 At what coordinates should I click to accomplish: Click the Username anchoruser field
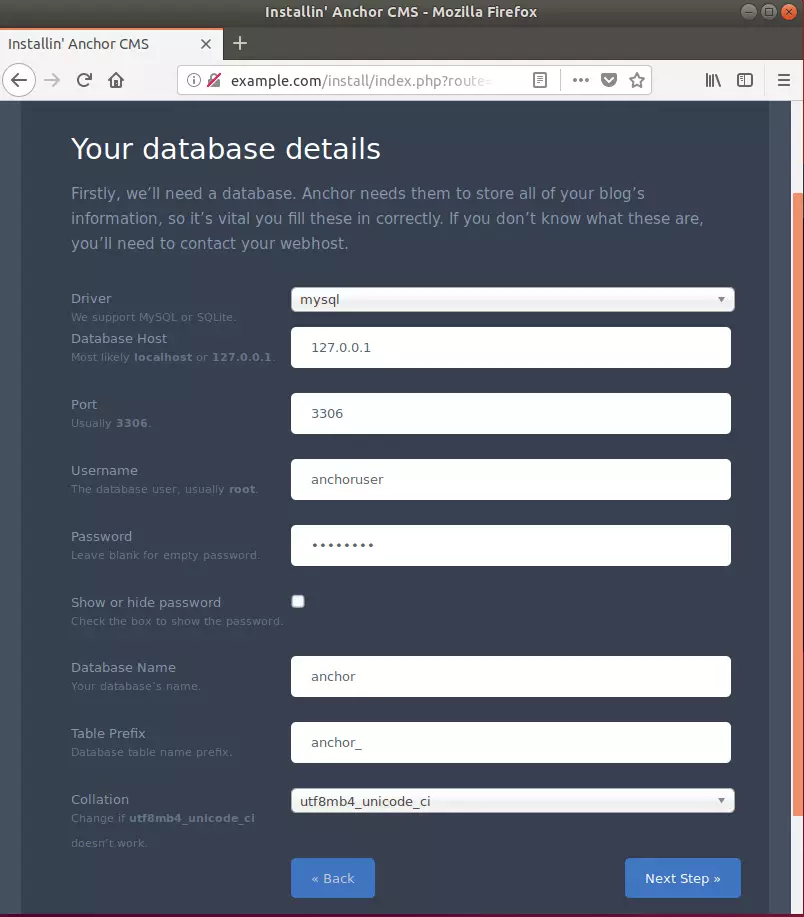pyautogui.click(x=510, y=480)
